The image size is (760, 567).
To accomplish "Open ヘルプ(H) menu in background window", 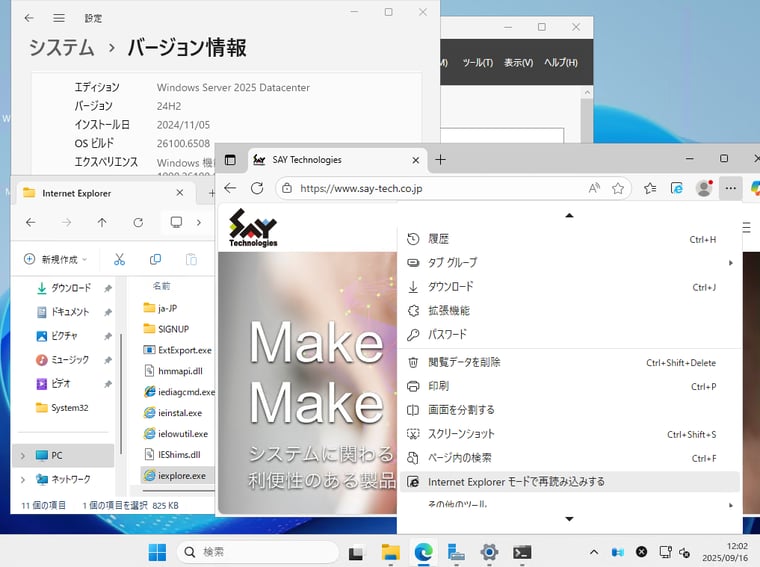I will (561, 63).
